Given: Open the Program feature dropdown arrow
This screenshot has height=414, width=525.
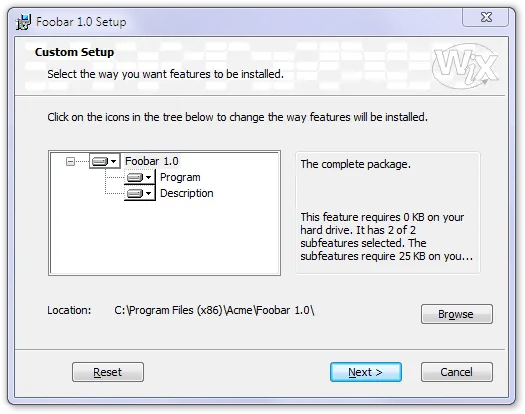Looking at the screenshot, I should click(x=148, y=178).
